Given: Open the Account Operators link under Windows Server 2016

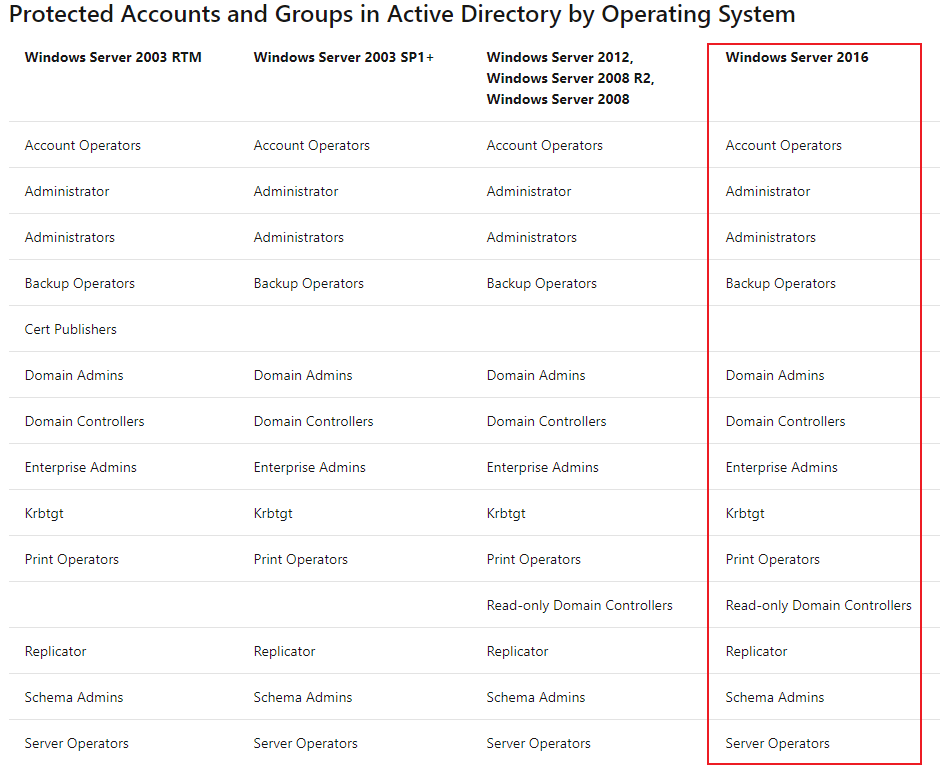Looking at the screenshot, I should click(x=784, y=145).
